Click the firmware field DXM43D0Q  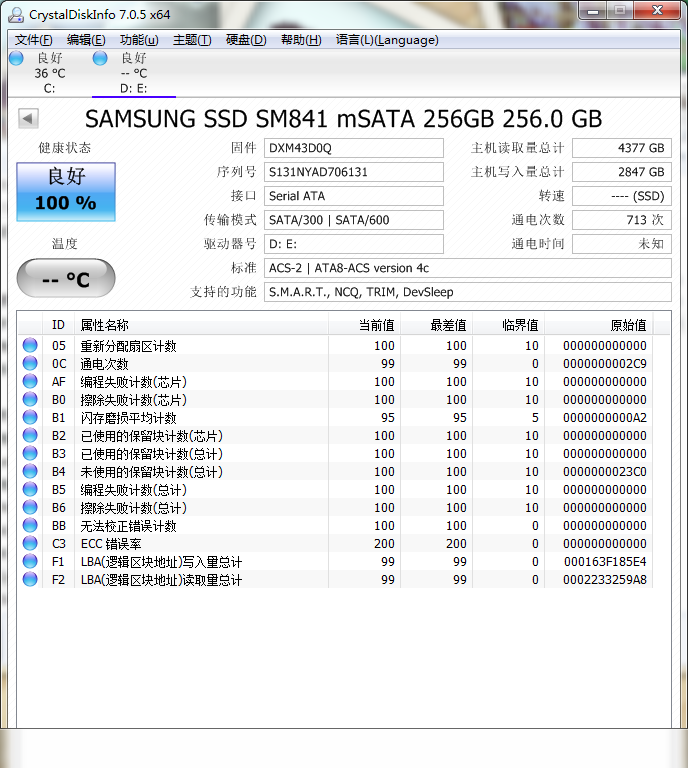[x=354, y=148]
